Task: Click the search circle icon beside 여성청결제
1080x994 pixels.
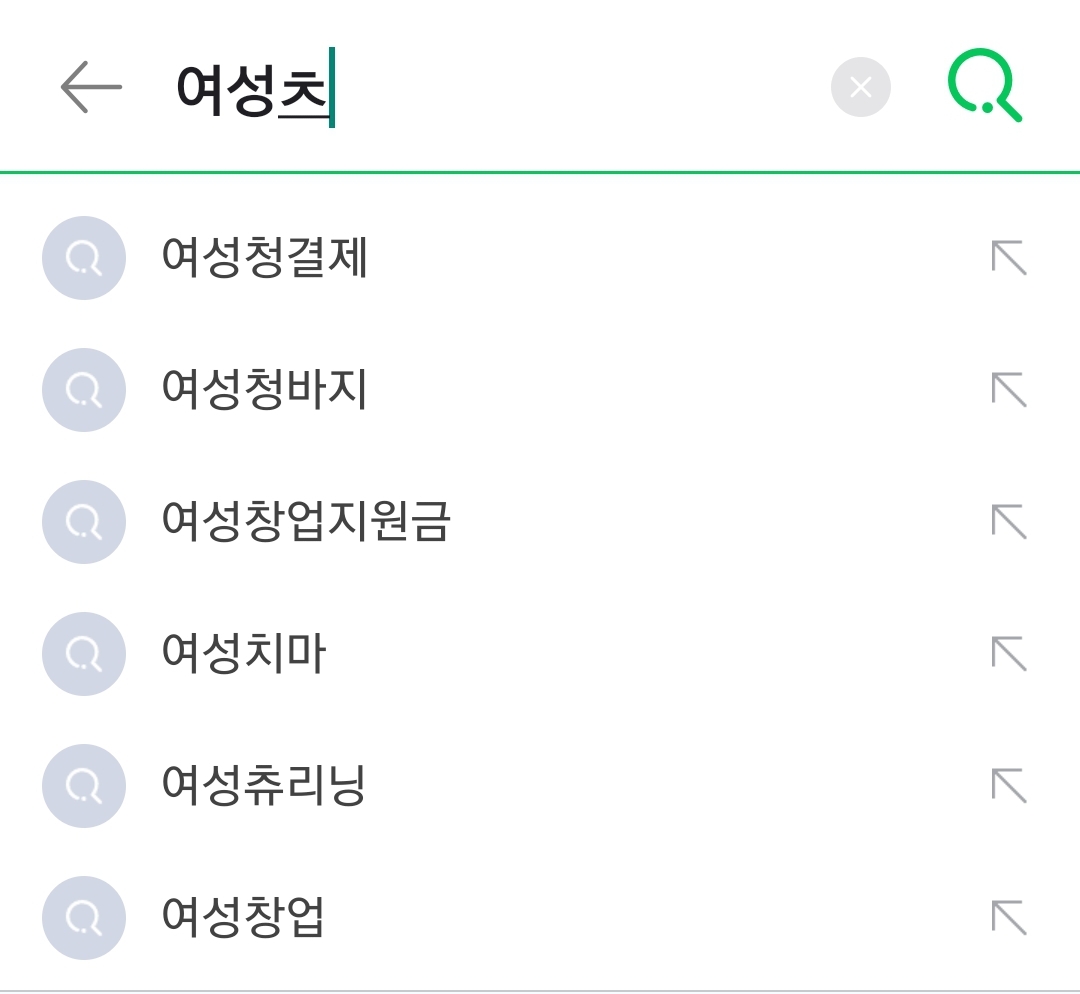Action: click(x=84, y=258)
